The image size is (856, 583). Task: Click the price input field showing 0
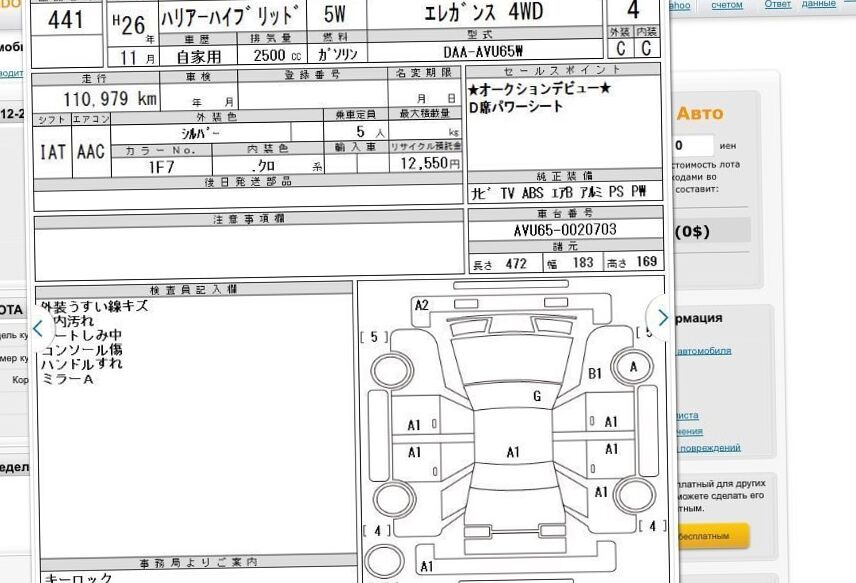[692, 146]
